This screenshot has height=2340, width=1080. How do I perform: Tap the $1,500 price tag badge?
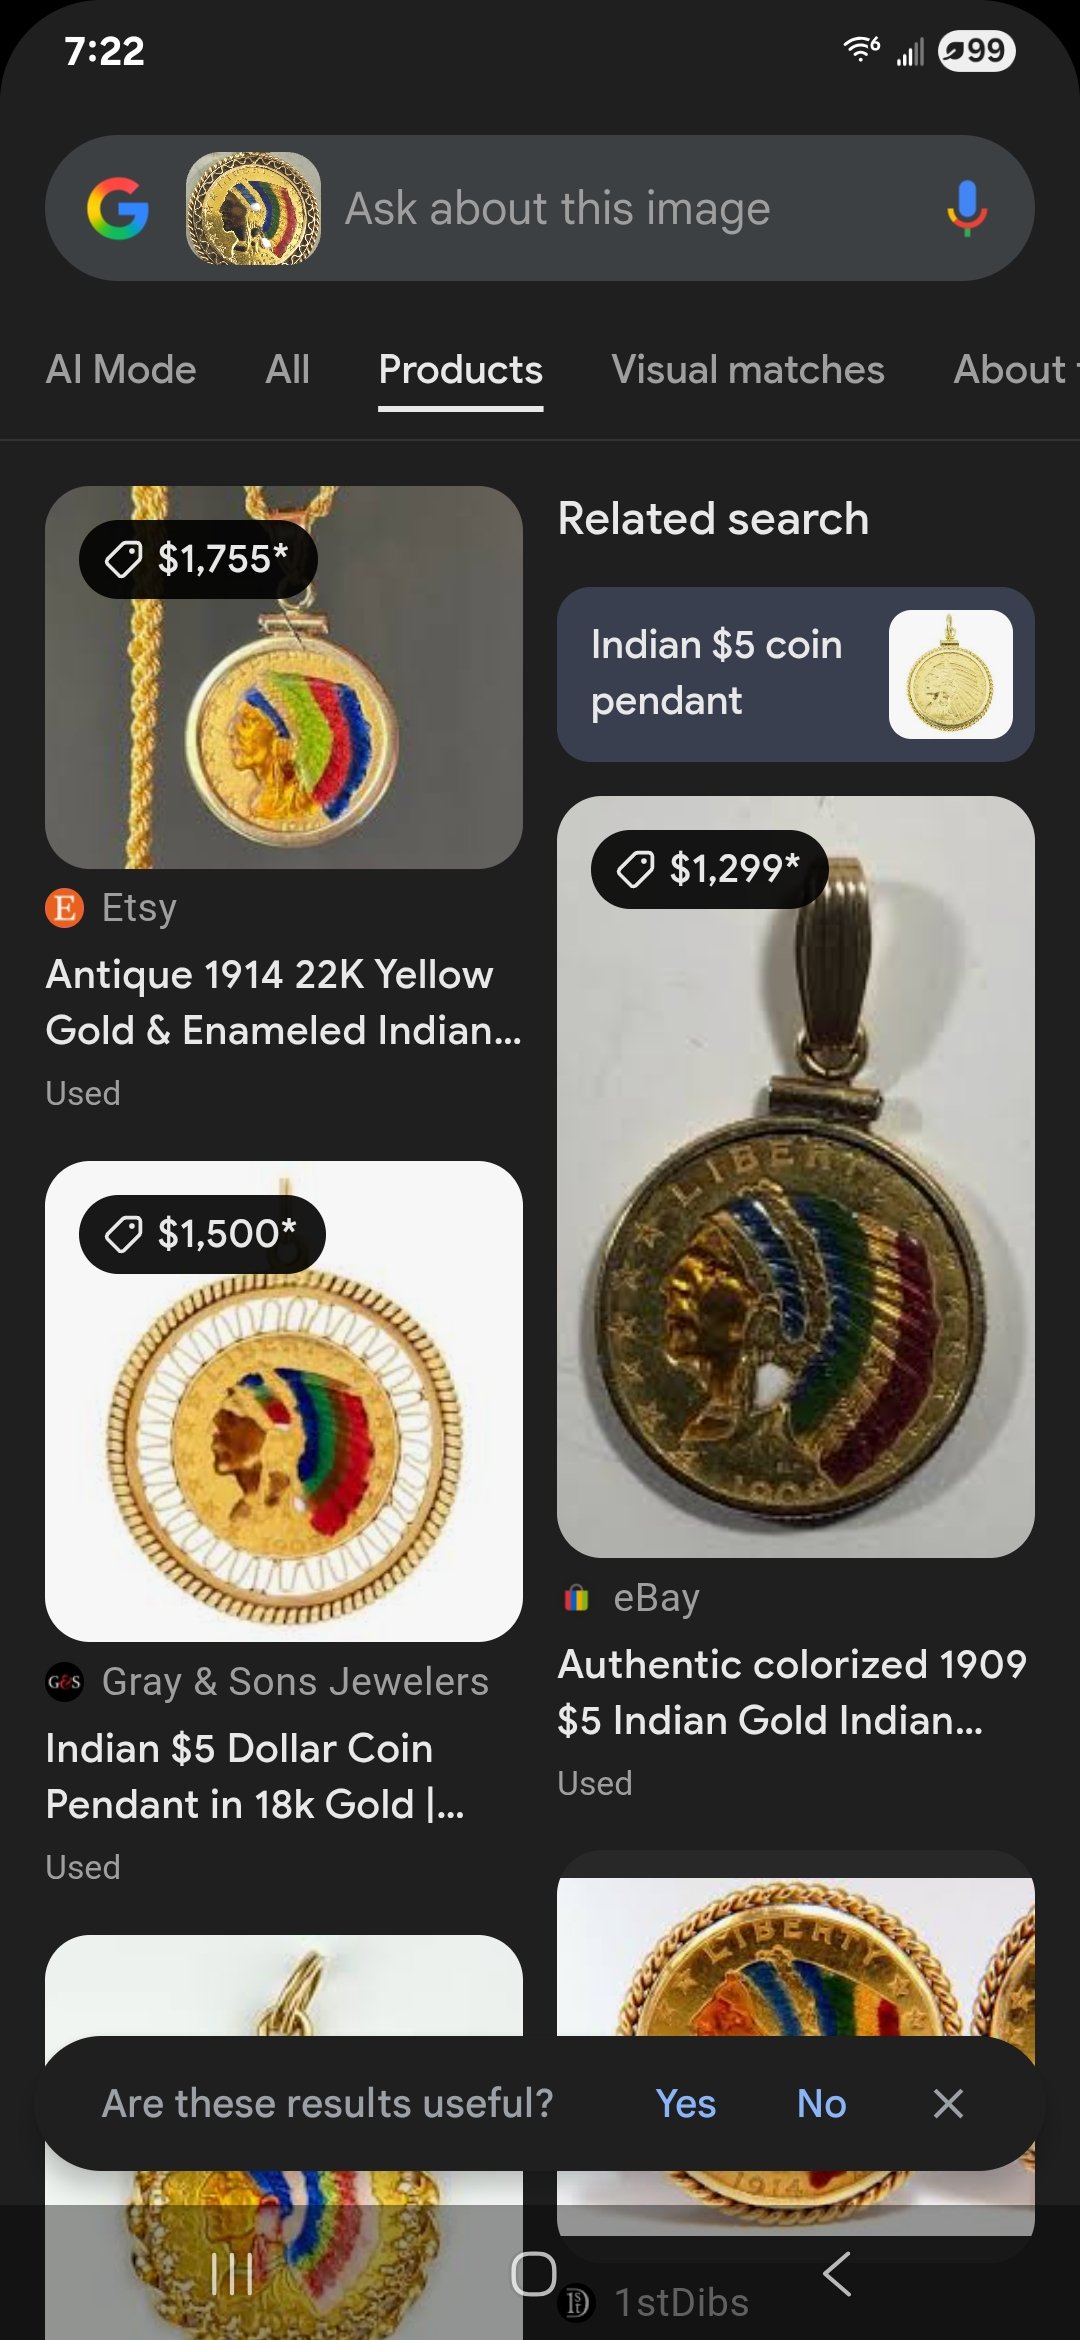(202, 1234)
